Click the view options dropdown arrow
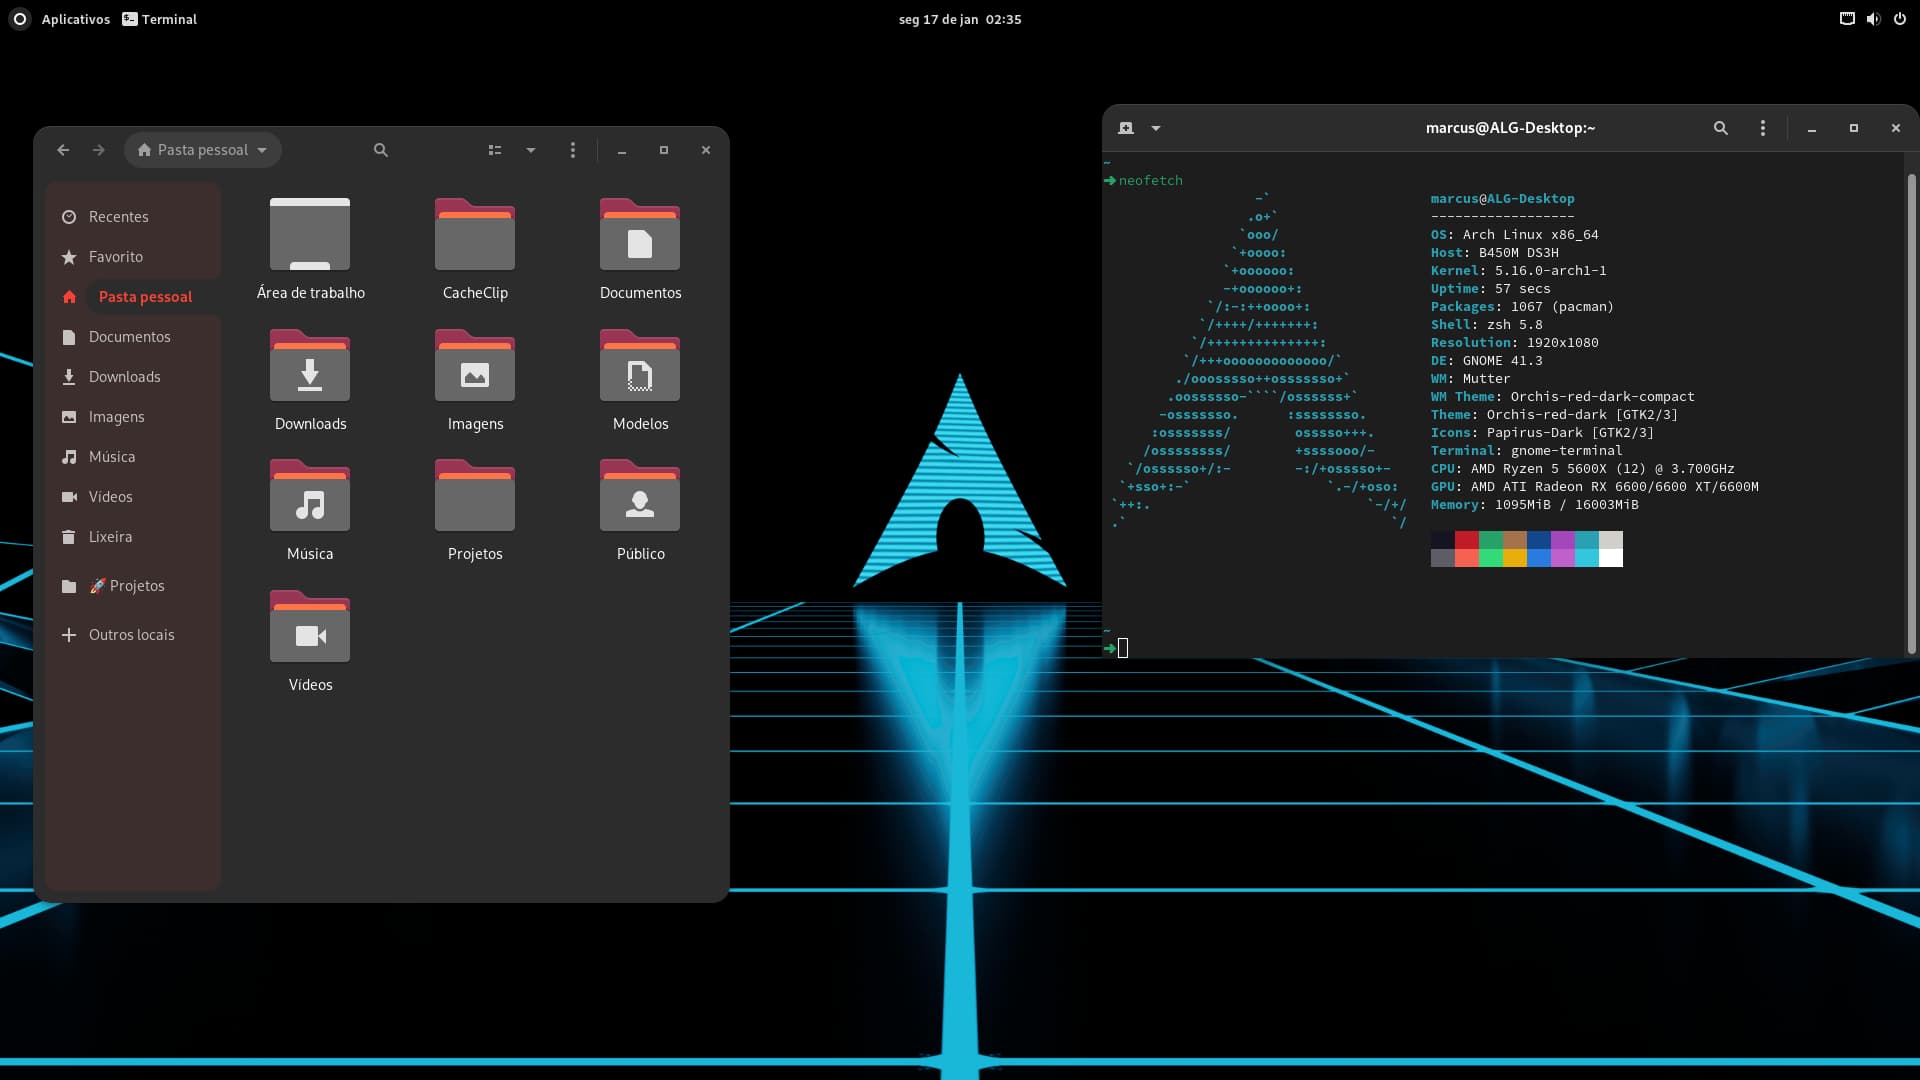Image resolution: width=1920 pixels, height=1080 pixels. 529,149
